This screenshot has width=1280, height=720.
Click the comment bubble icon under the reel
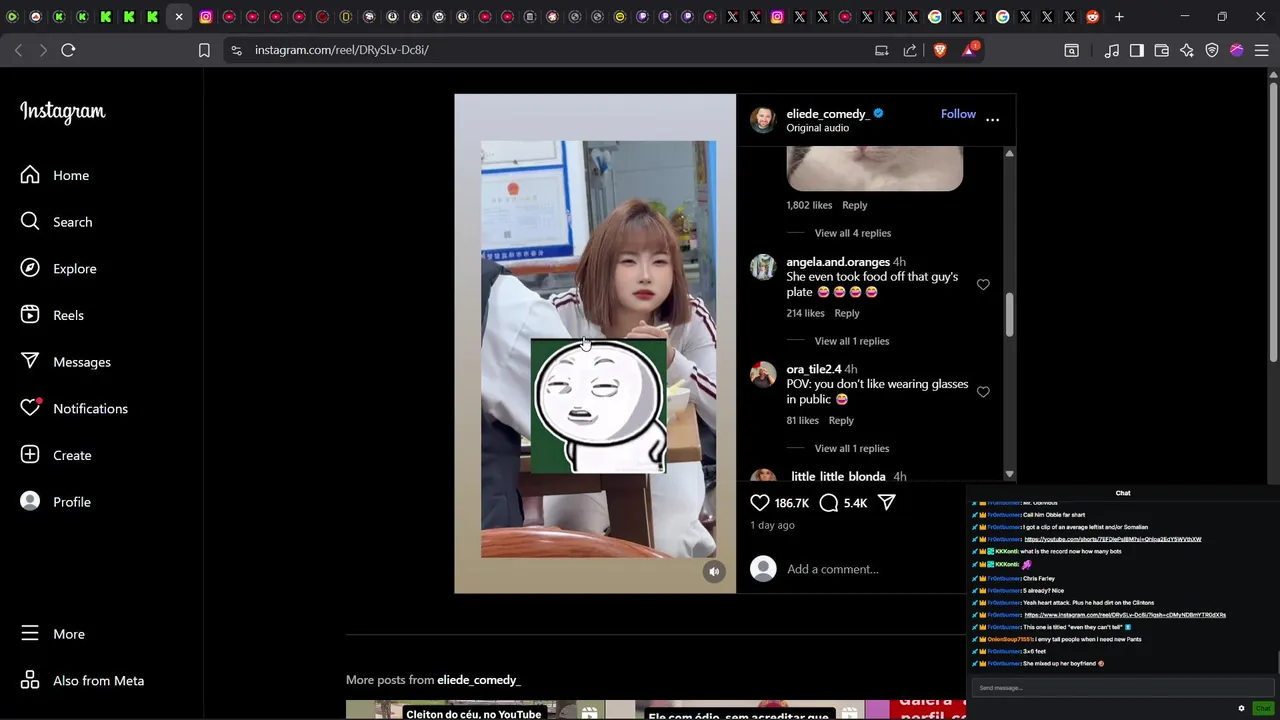pos(829,503)
